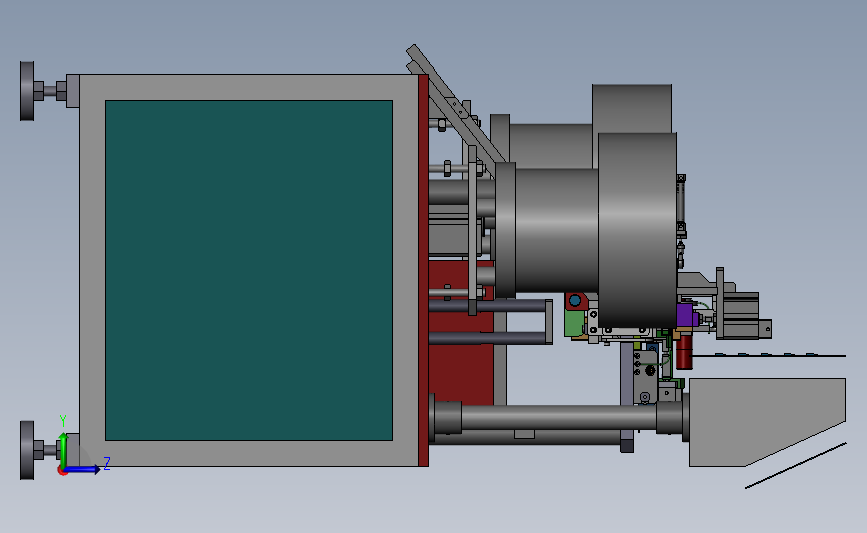Image resolution: width=867 pixels, height=533 pixels.
Task: Click the green Y axis label
Action: [63, 421]
